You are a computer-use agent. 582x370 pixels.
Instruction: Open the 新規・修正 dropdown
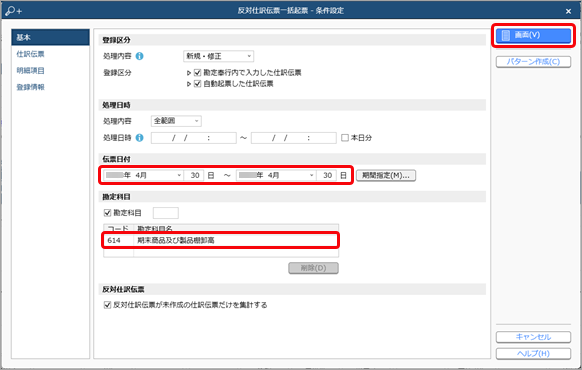click(219, 56)
